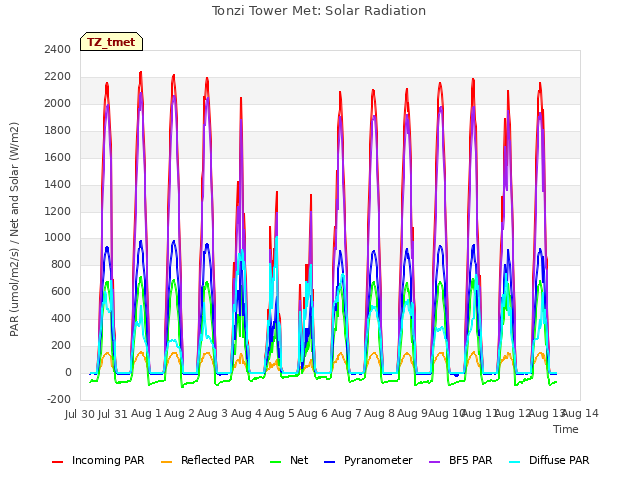640x480 pixels.
Task: Click the Aug 5 x-axis date label
Action: 279,414
